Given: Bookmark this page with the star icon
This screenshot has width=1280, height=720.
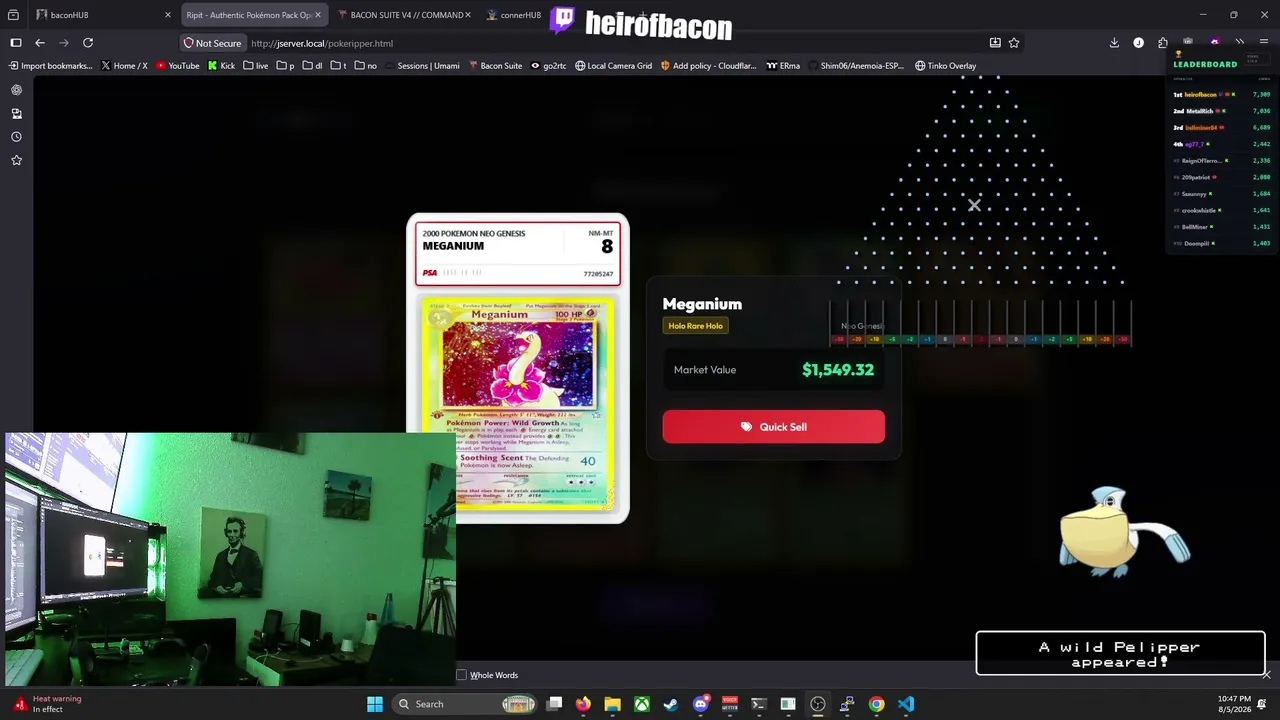Looking at the screenshot, I should point(1014,43).
